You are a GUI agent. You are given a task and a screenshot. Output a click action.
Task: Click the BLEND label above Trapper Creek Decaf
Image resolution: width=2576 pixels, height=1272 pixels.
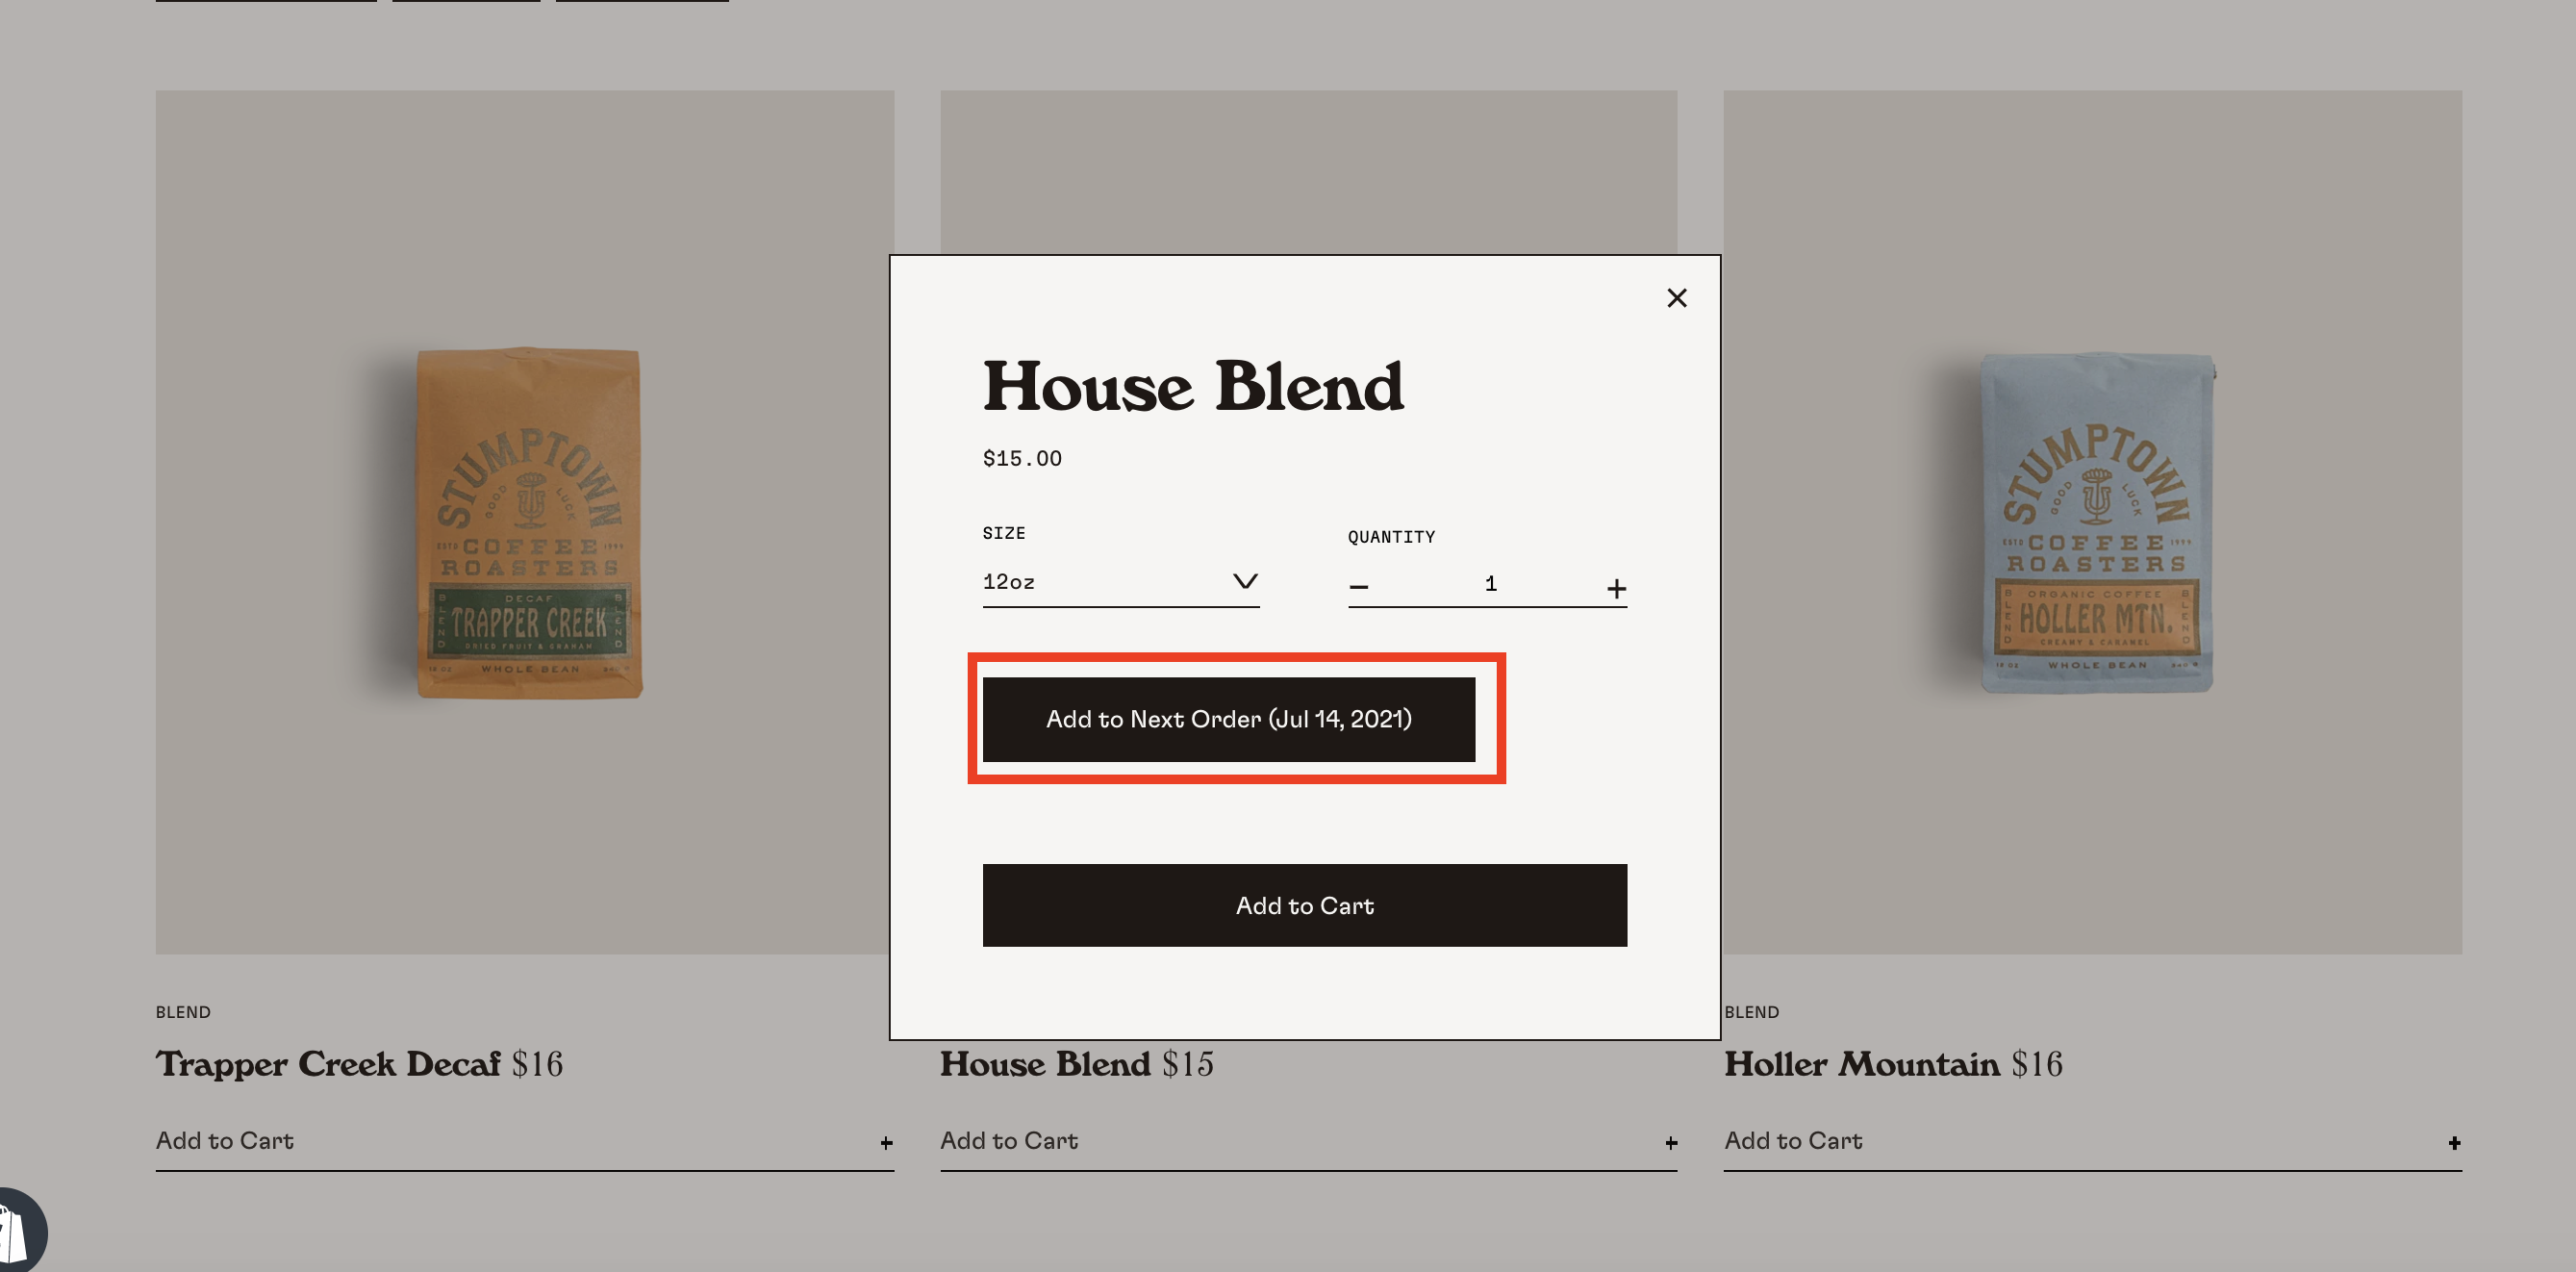point(183,1012)
